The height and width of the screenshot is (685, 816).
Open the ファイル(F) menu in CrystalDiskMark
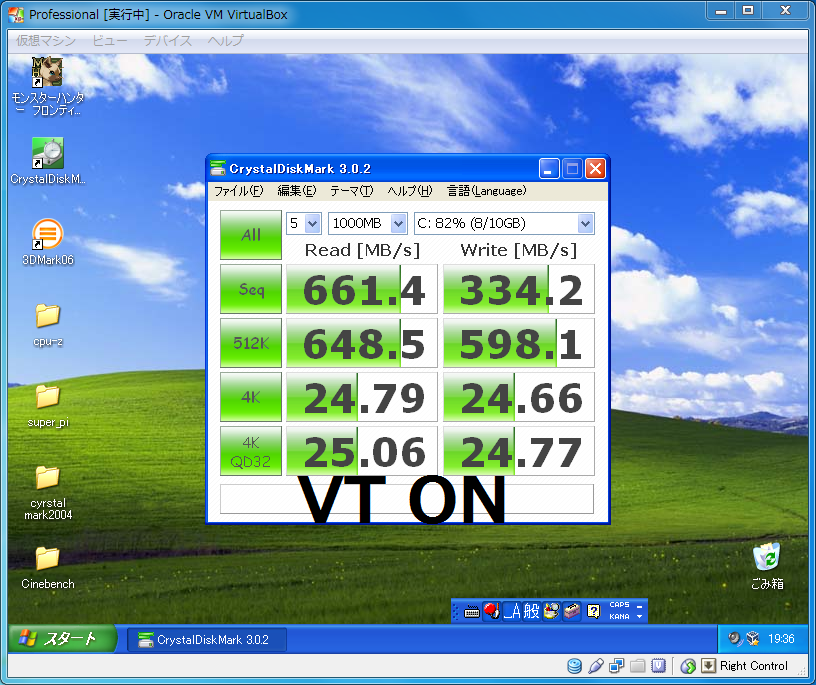(x=239, y=191)
